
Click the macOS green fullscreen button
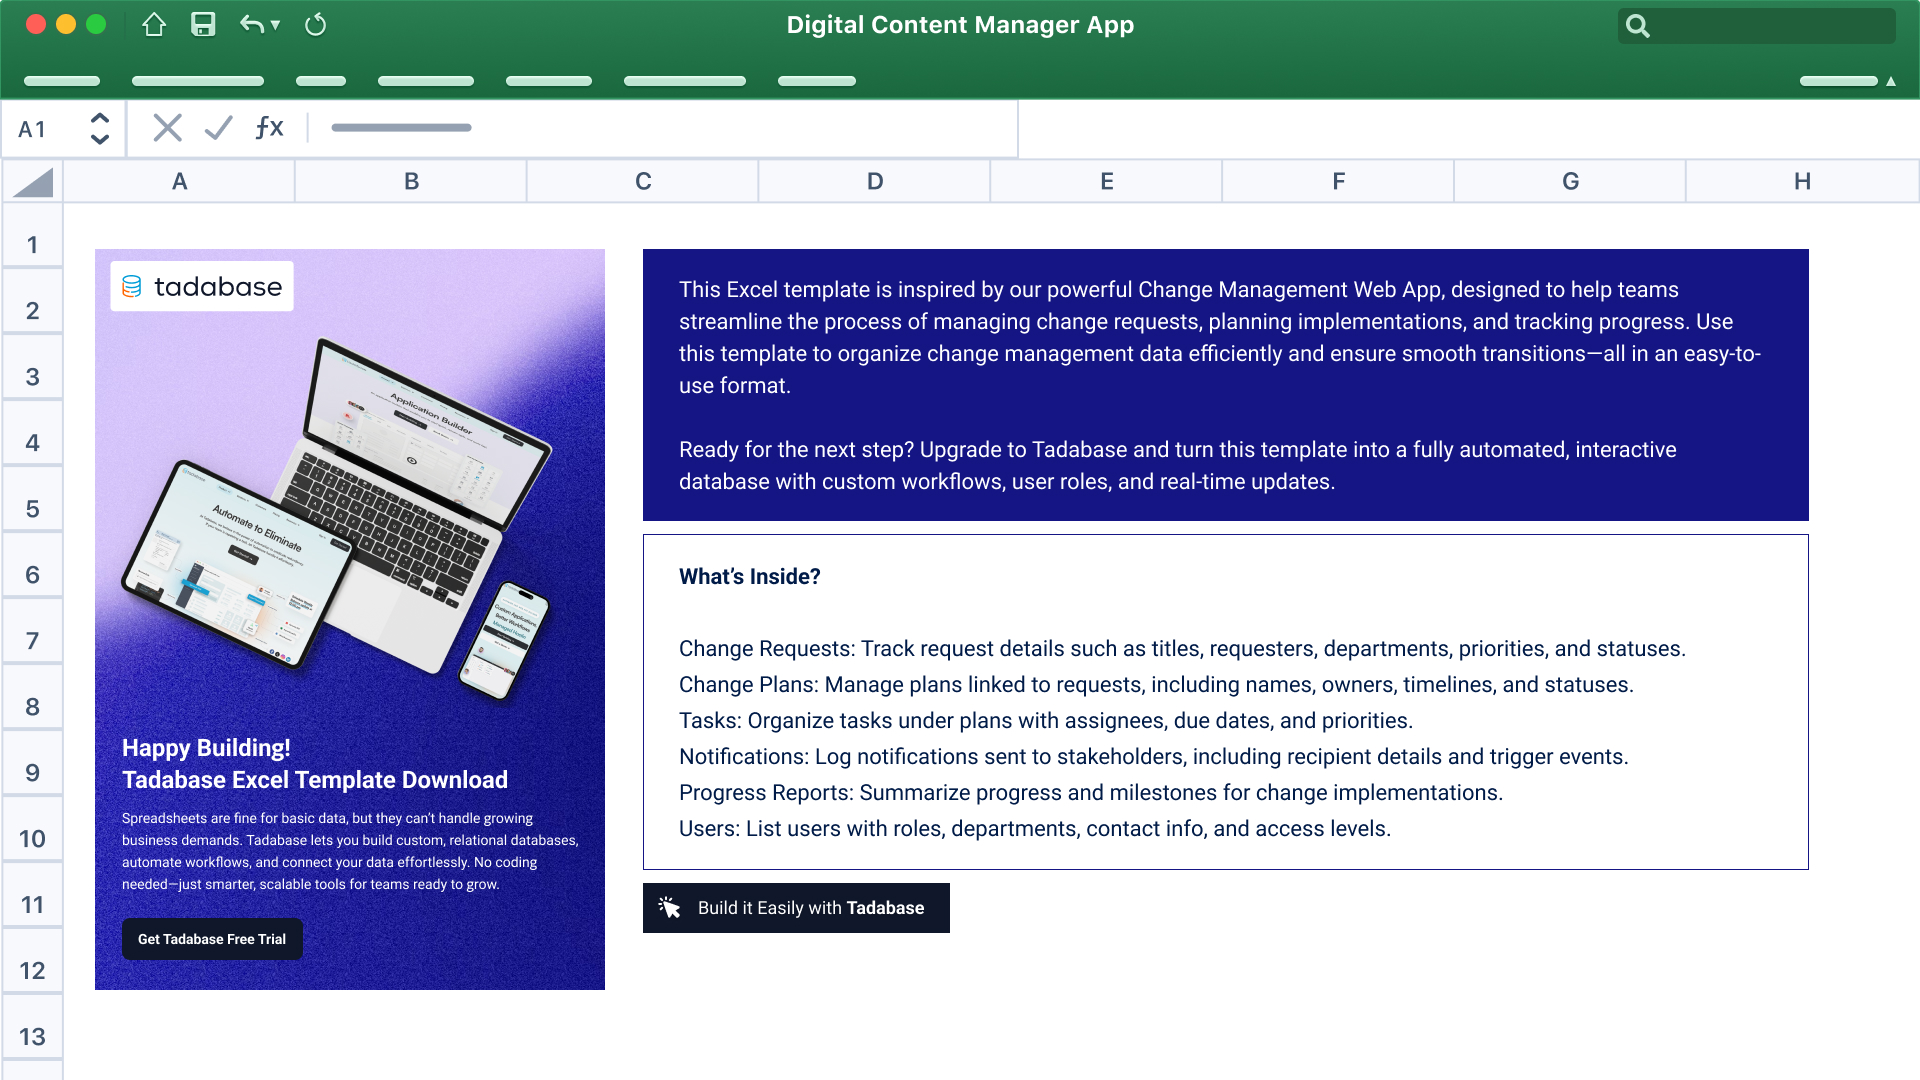[96, 25]
